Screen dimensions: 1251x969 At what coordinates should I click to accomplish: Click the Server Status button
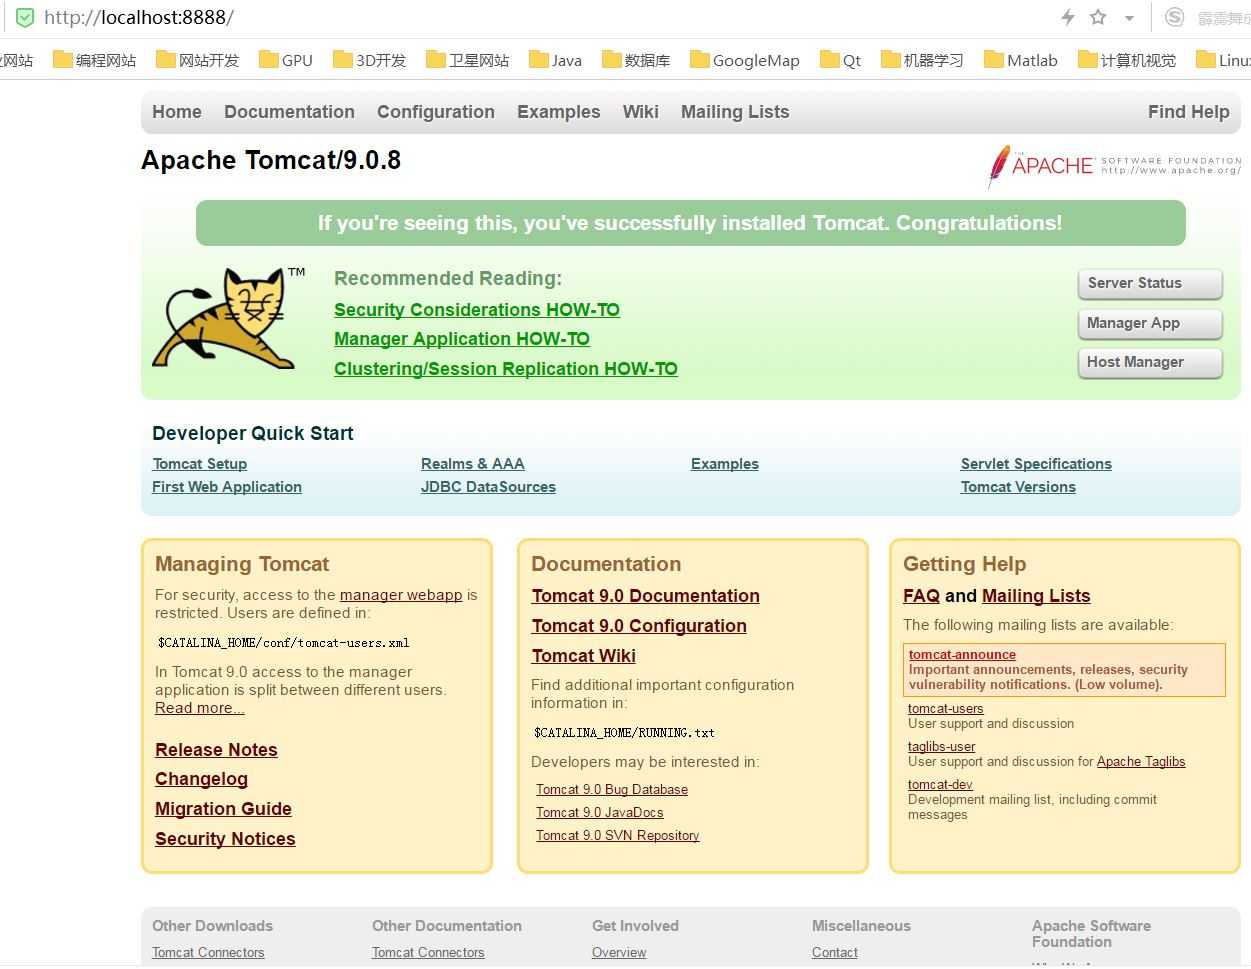coord(1150,283)
